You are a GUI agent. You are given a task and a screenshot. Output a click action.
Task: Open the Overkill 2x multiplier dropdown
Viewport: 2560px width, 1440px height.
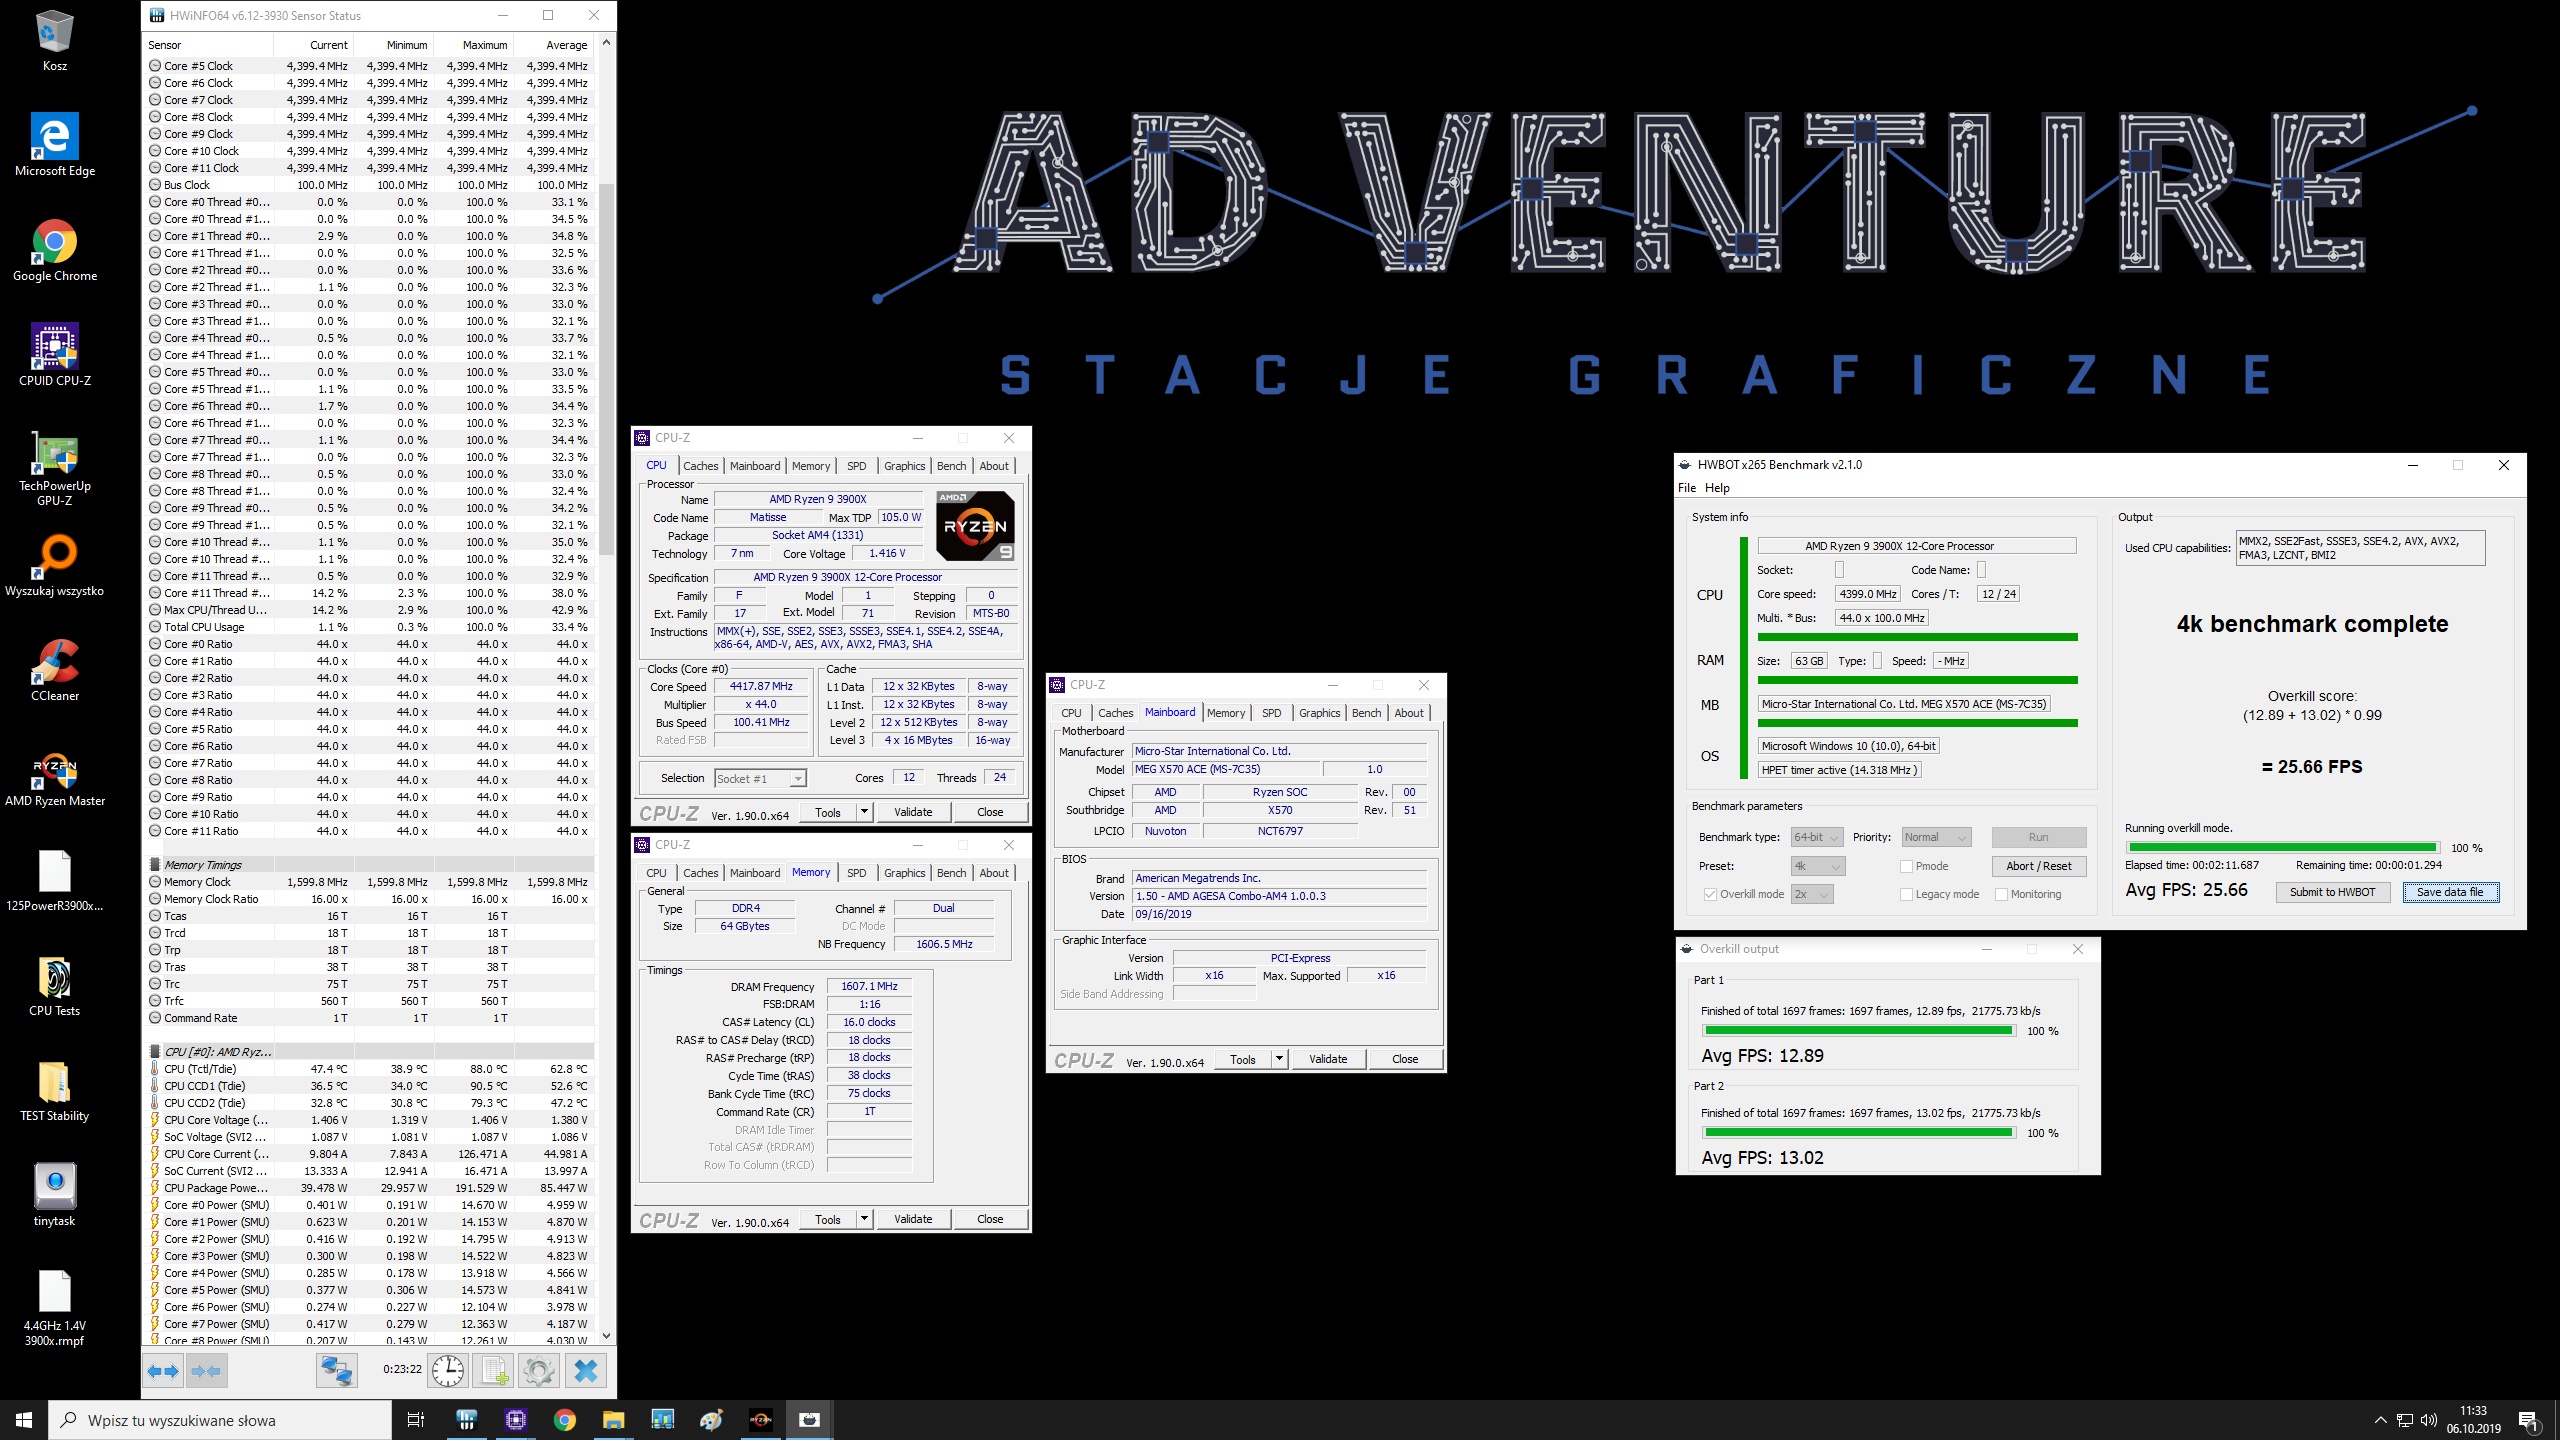[1812, 894]
